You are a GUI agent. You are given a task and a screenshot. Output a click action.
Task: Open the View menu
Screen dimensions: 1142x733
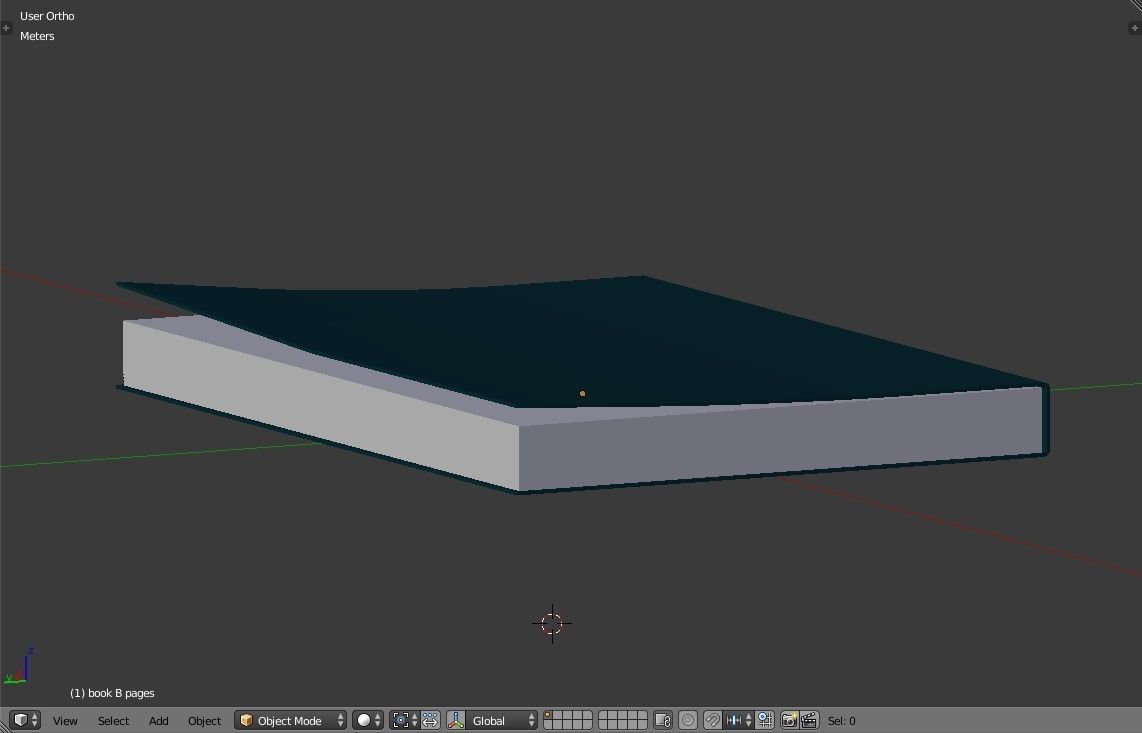(x=65, y=721)
